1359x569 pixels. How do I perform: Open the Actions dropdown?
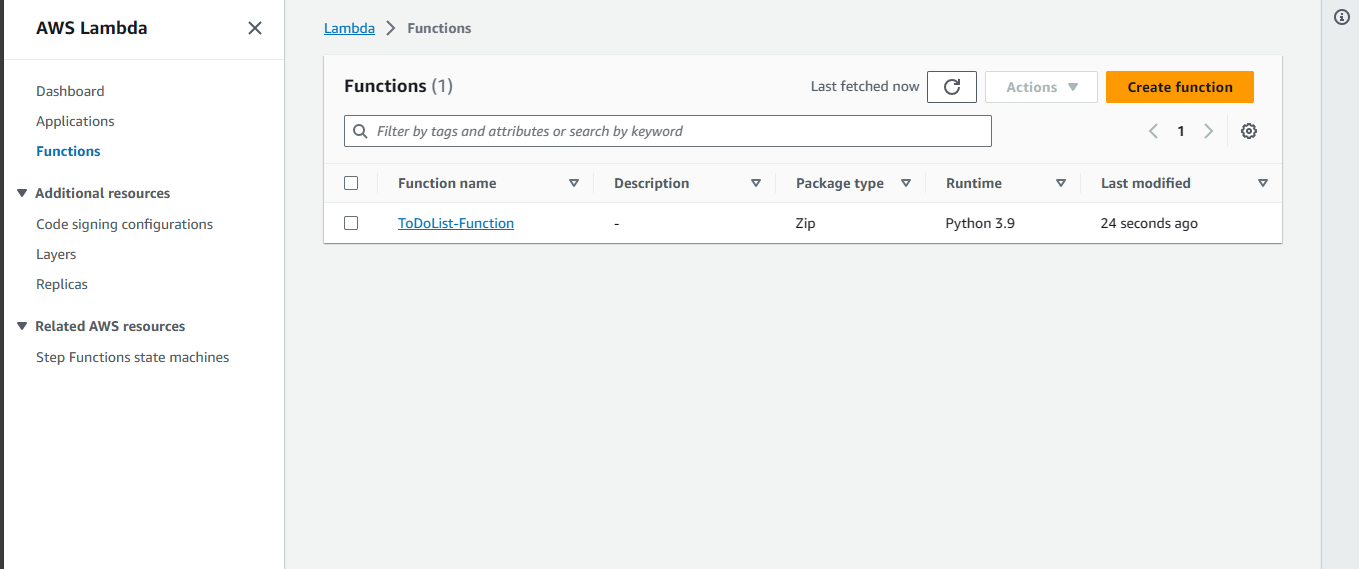click(1041, 87)
